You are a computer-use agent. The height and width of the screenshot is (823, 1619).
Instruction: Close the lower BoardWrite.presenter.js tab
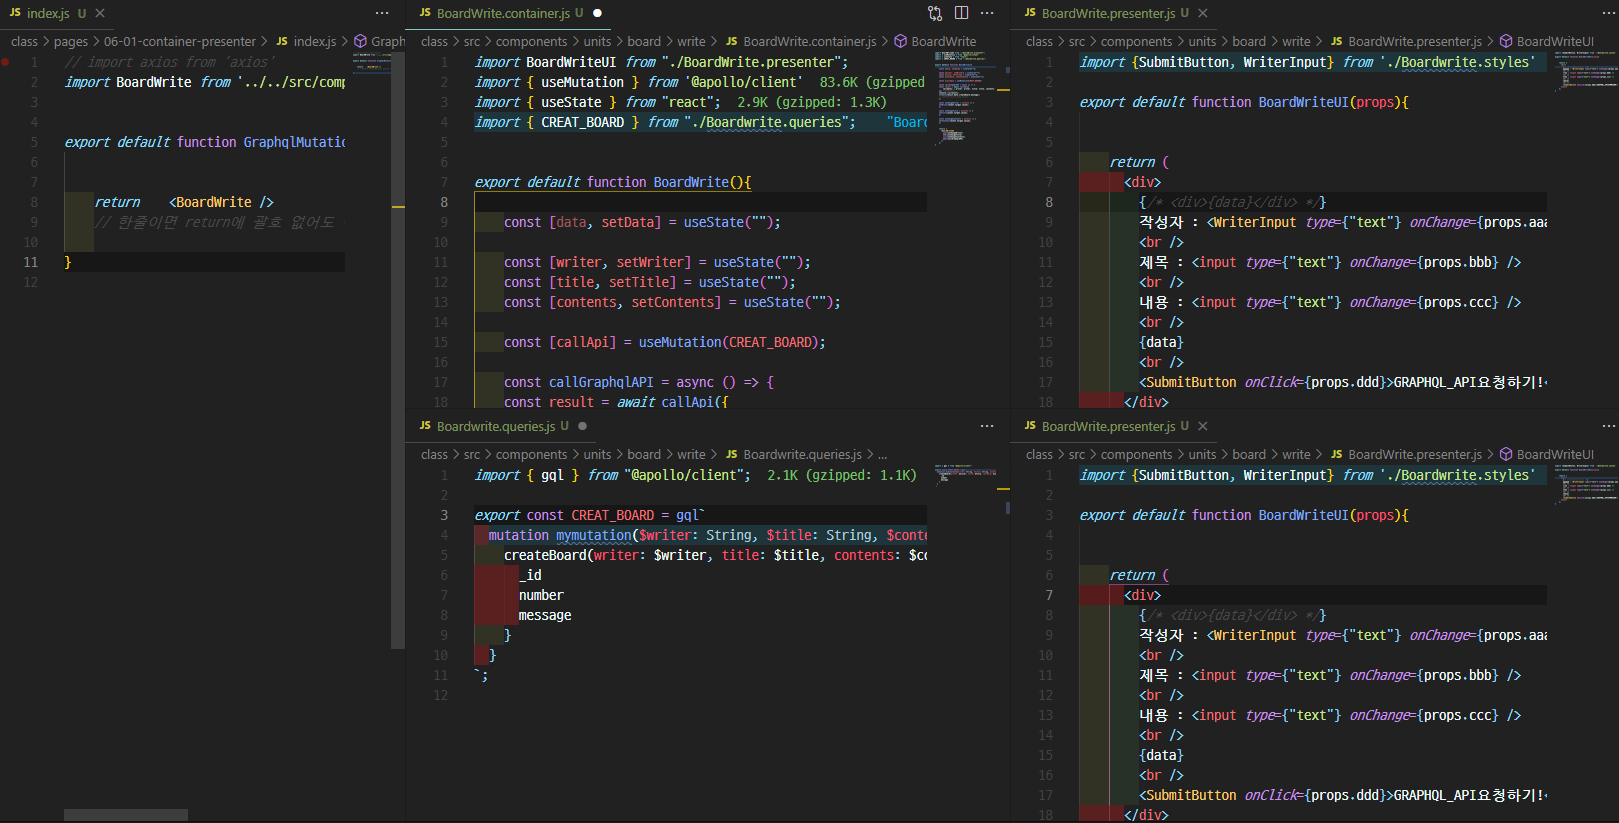pos(1203,426)
